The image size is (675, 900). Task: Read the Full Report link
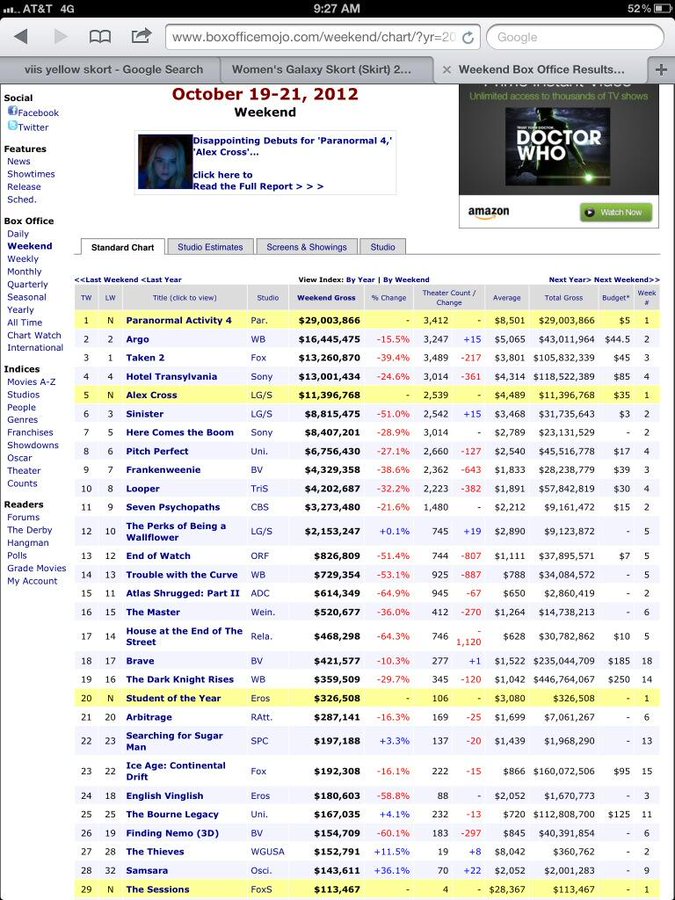258,186
